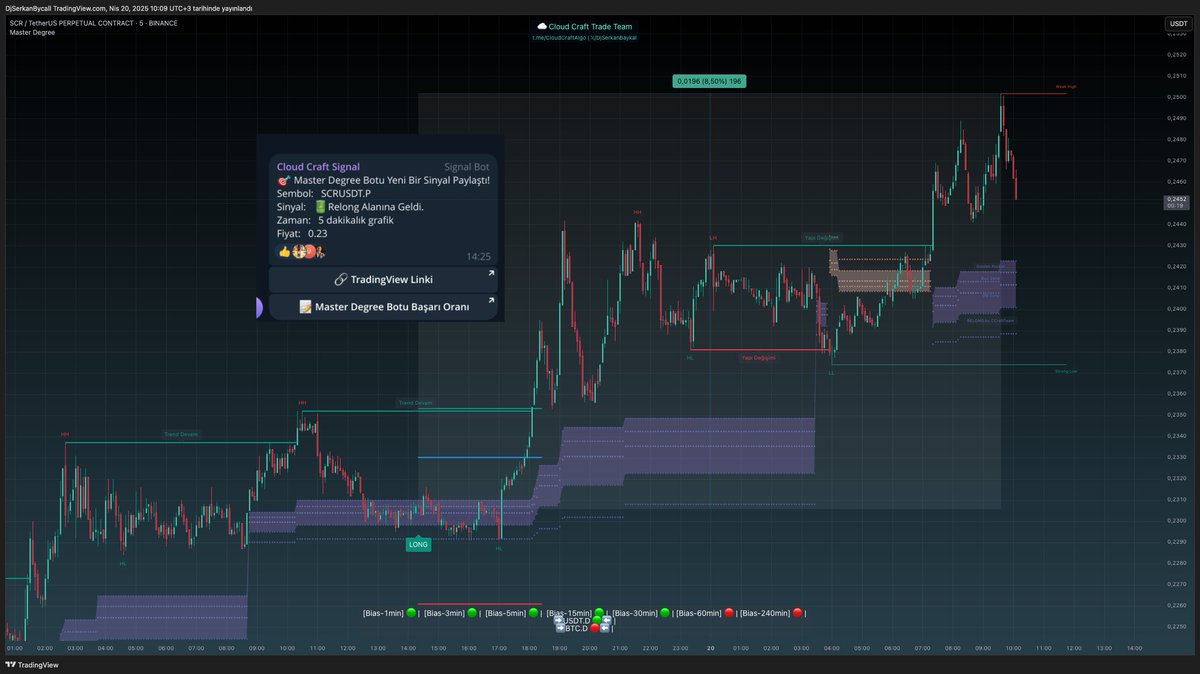Click the 'Strong Low' label at line end

pyautogui.click(x=1066, y=371)
